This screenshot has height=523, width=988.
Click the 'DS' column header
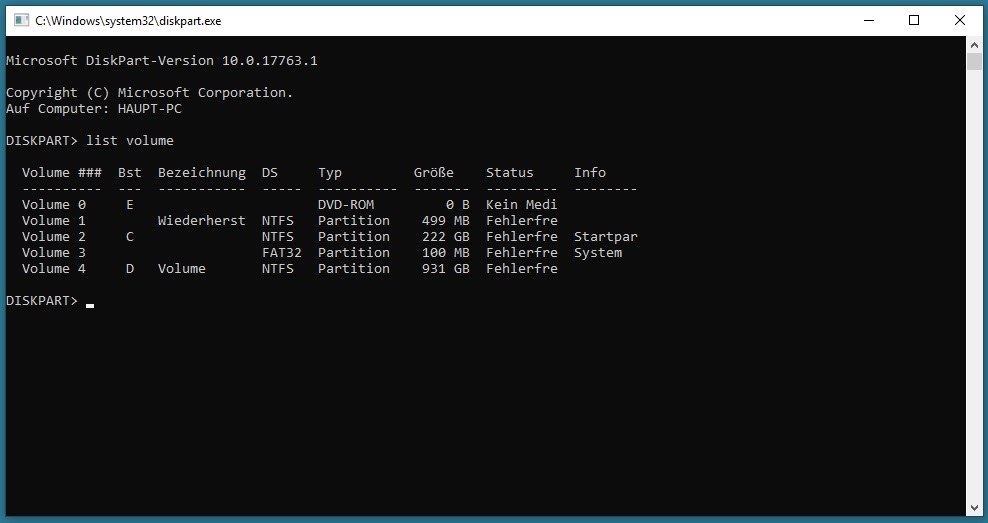click(270, 173)
